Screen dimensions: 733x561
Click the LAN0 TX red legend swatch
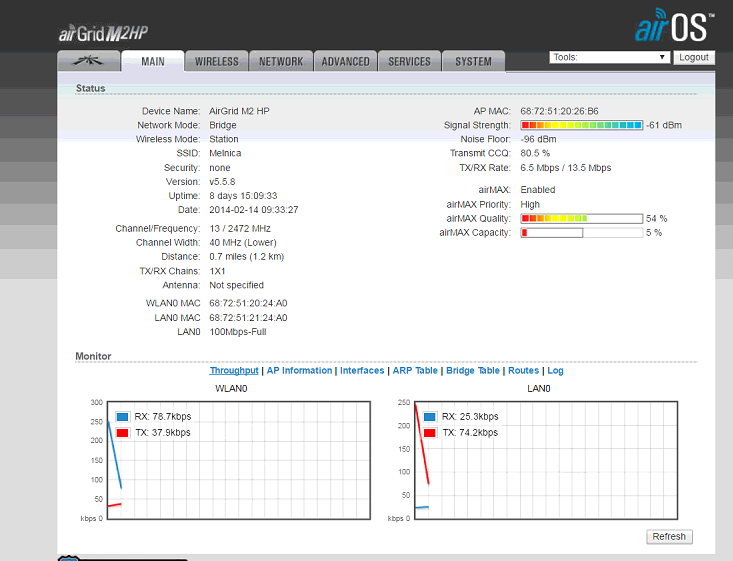click(x=430, y=432)
